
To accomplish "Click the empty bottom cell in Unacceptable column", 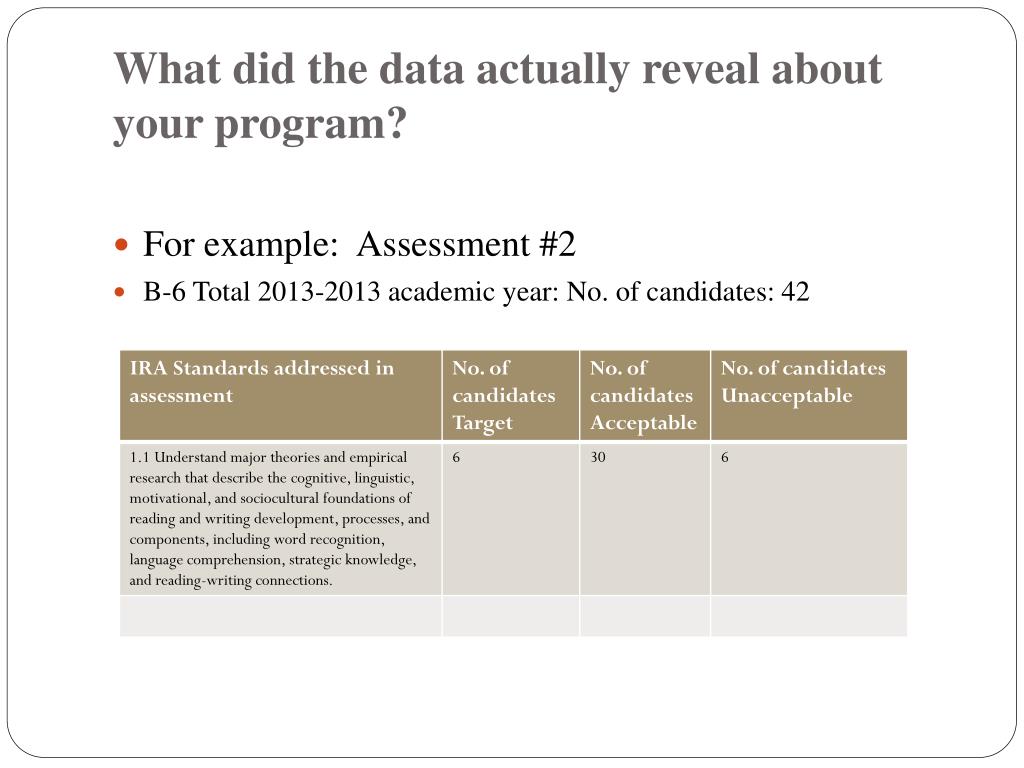I will [809, 616].
